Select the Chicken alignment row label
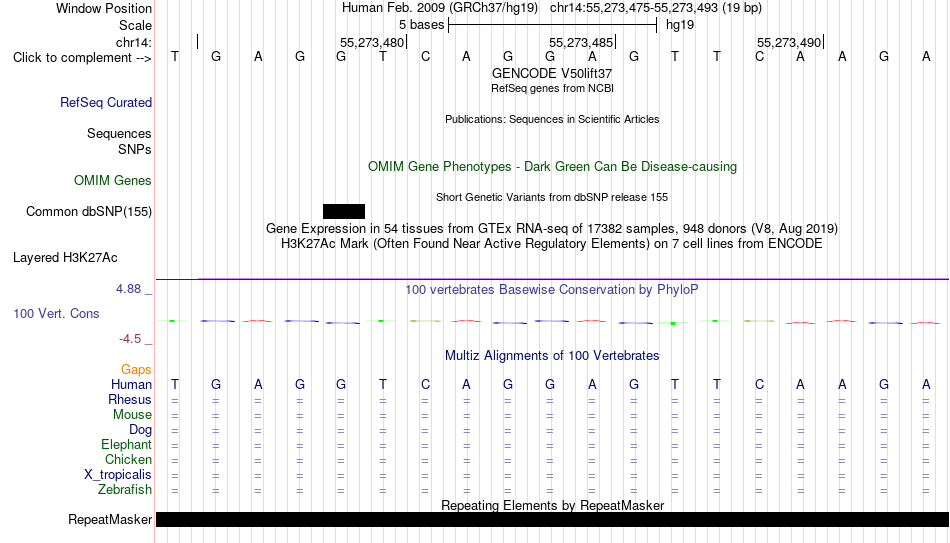This screenshot has width=950, height=543. pos(128,460)
